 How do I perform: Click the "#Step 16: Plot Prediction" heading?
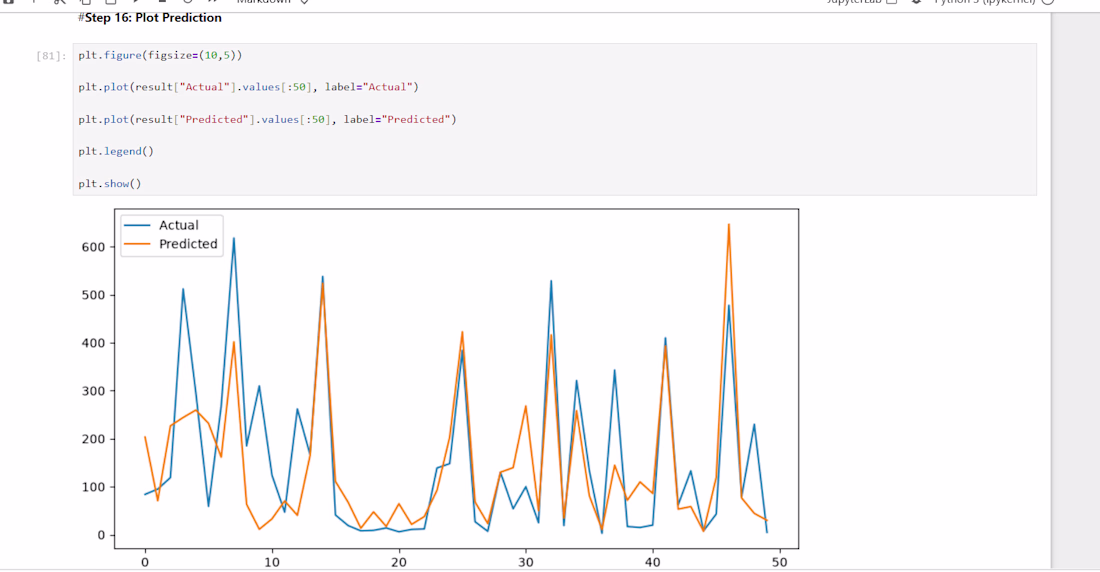tap(149, 18)
